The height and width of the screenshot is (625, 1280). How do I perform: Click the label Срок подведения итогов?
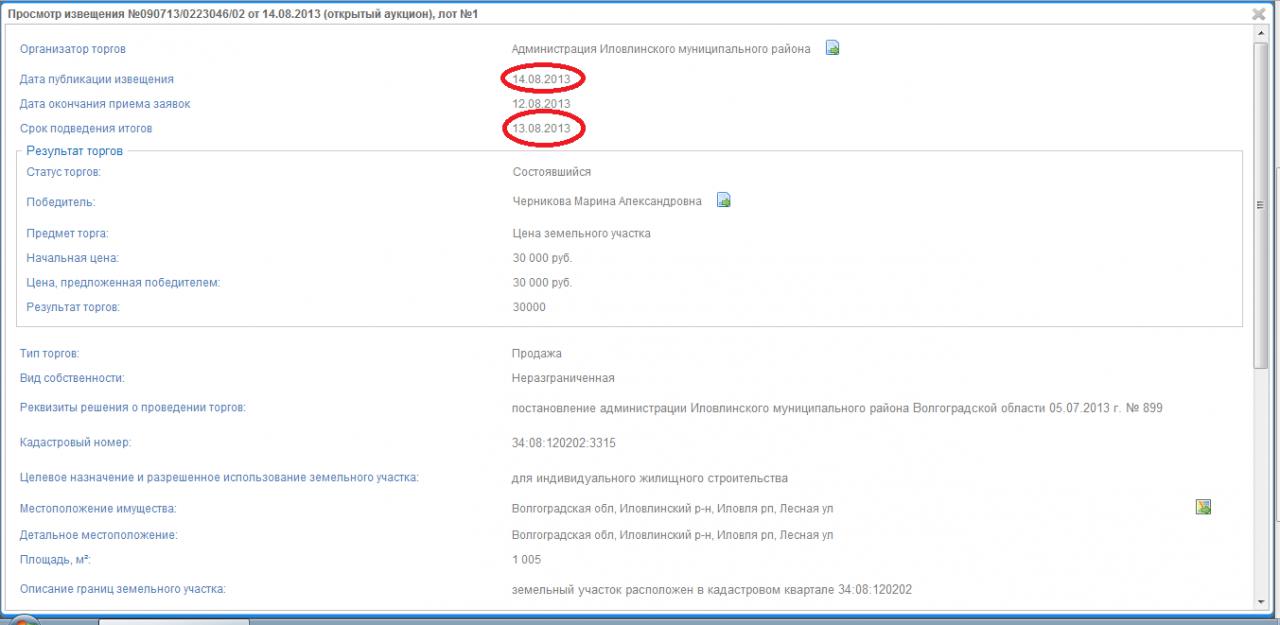[x=86, y=129]
